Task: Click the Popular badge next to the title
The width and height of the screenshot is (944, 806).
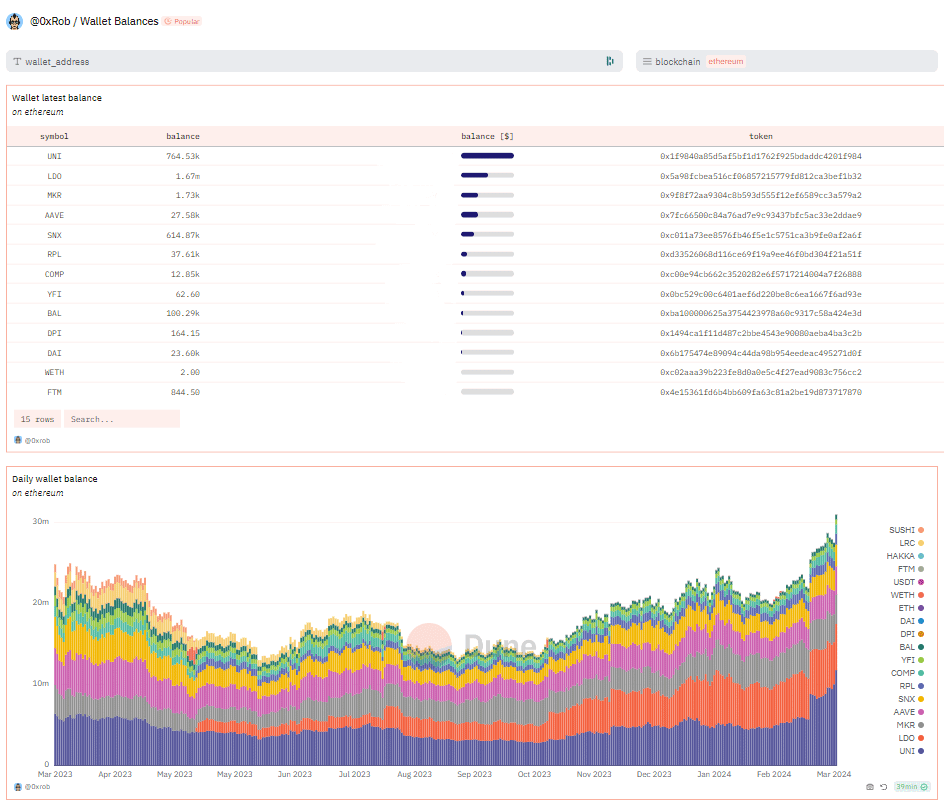Action: tap(183, 21)
